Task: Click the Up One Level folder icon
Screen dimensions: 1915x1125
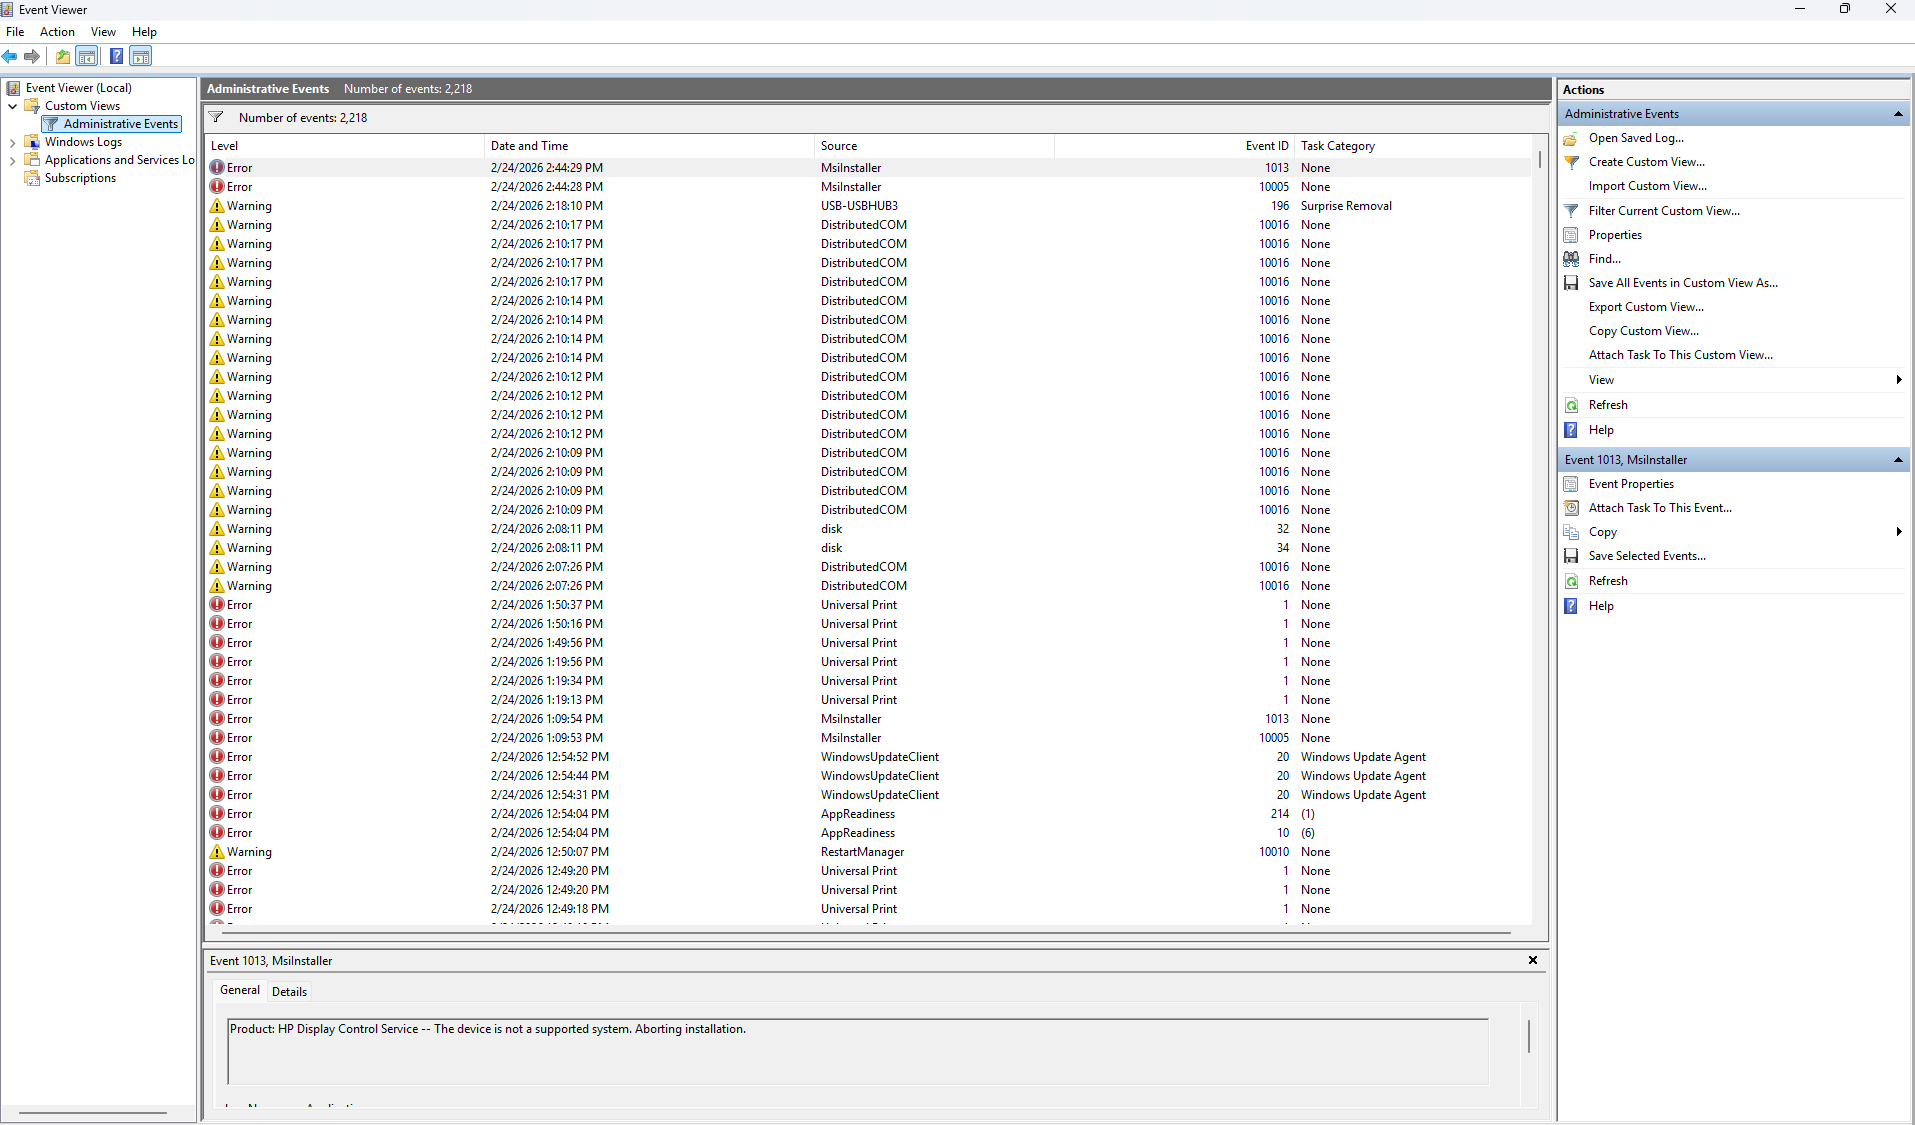Action: (x=63, y=56)
